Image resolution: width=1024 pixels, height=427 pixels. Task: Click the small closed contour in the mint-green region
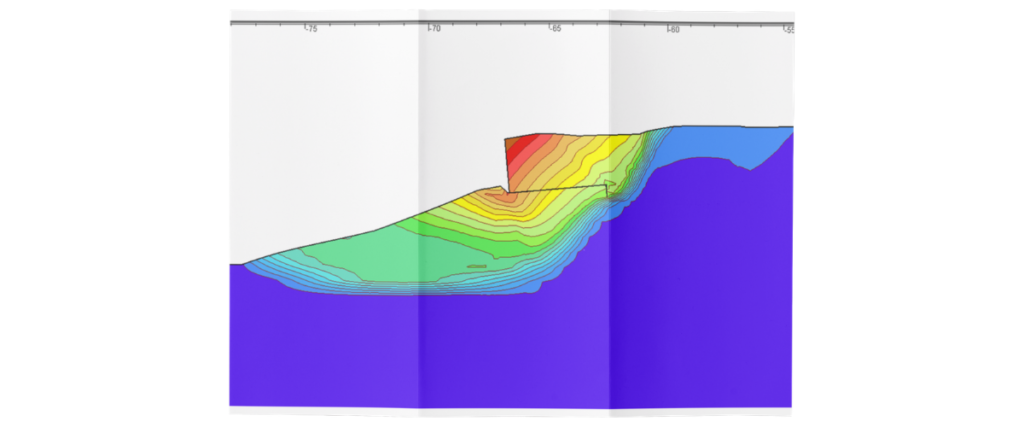click(x=477, y=266)
